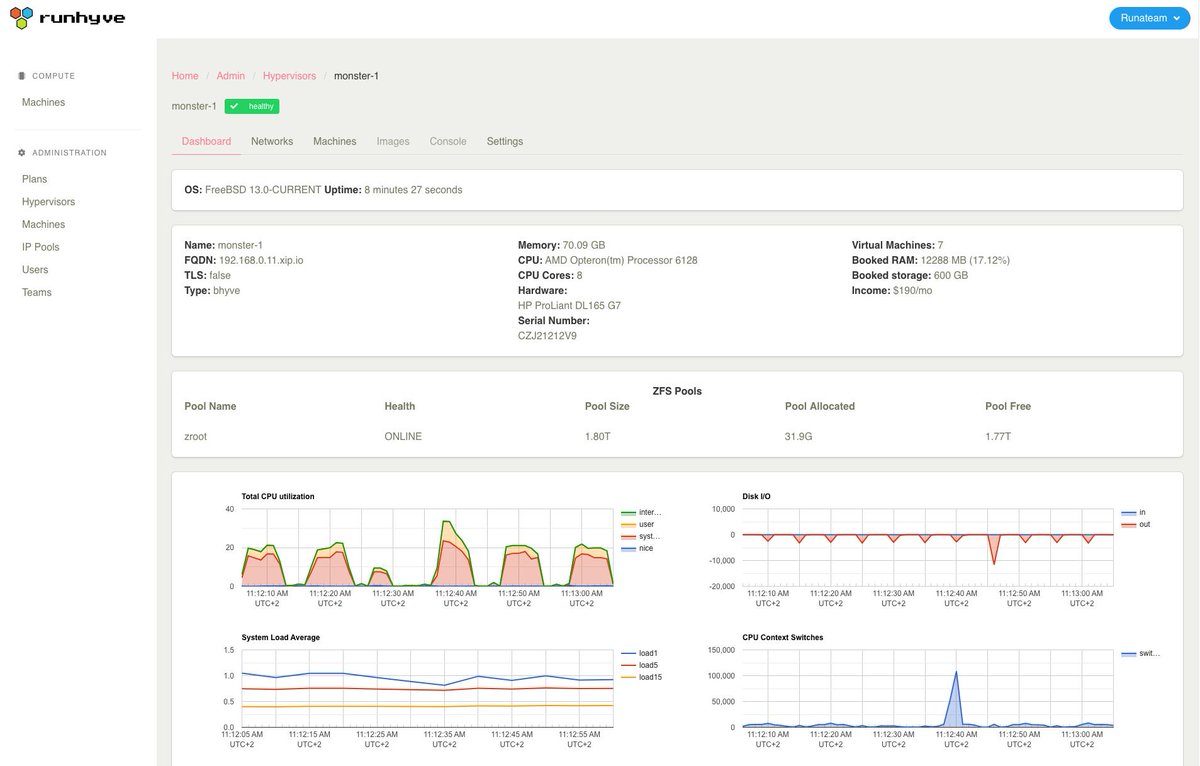Click the Pool Allocated column header
1200x766 pixels.
tap(820, 407)
